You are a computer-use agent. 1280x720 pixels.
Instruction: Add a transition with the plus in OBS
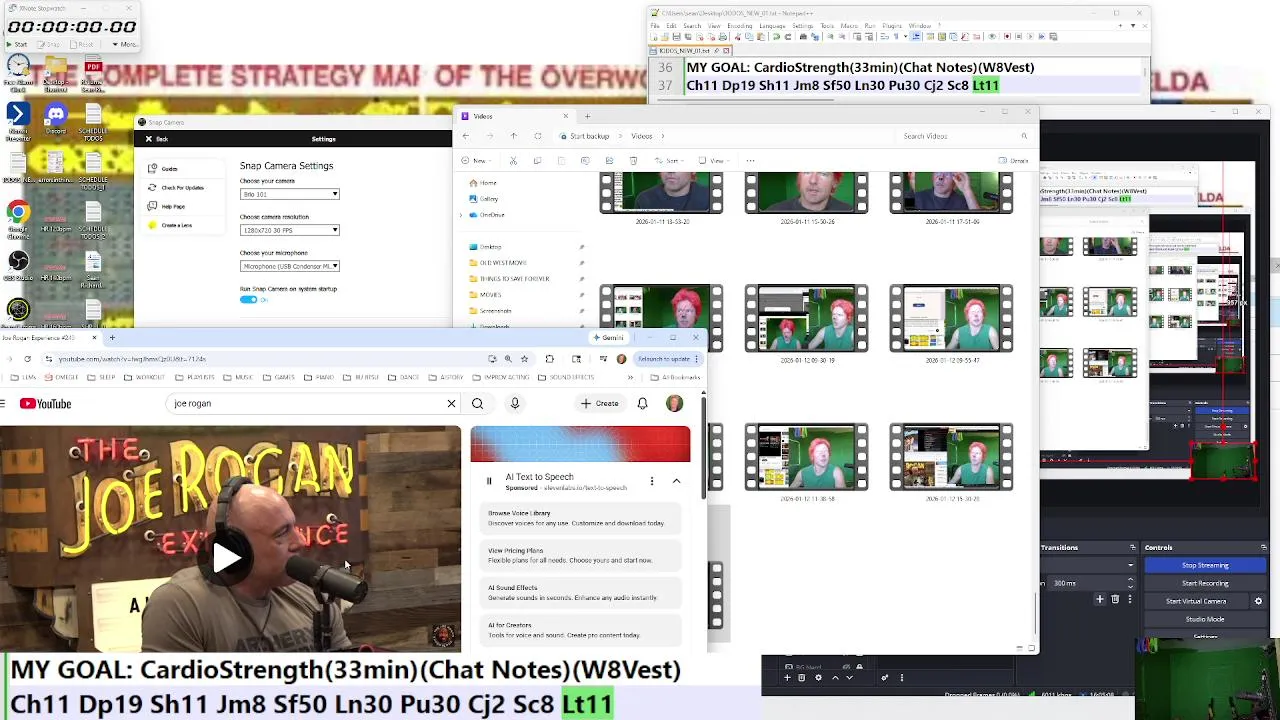(x=1100, y=600)
